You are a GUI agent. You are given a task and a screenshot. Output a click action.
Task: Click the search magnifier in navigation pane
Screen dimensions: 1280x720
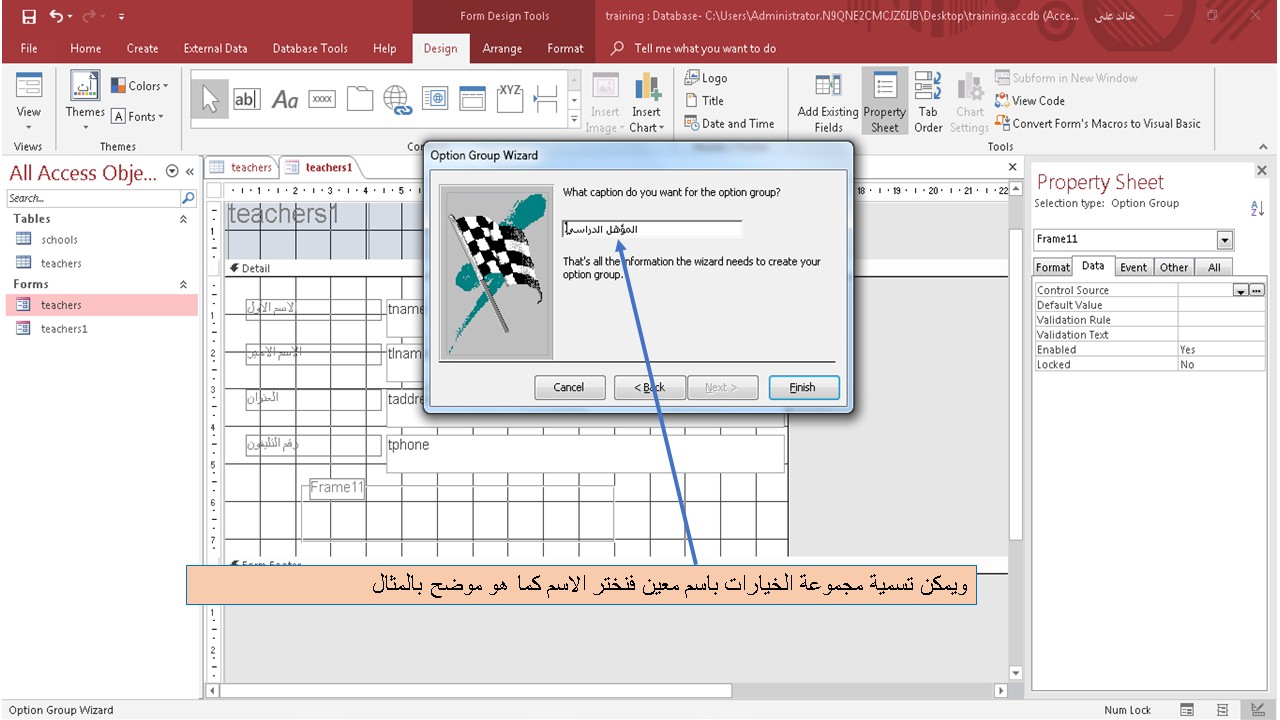pyautogui.click(x=188, y=198)
